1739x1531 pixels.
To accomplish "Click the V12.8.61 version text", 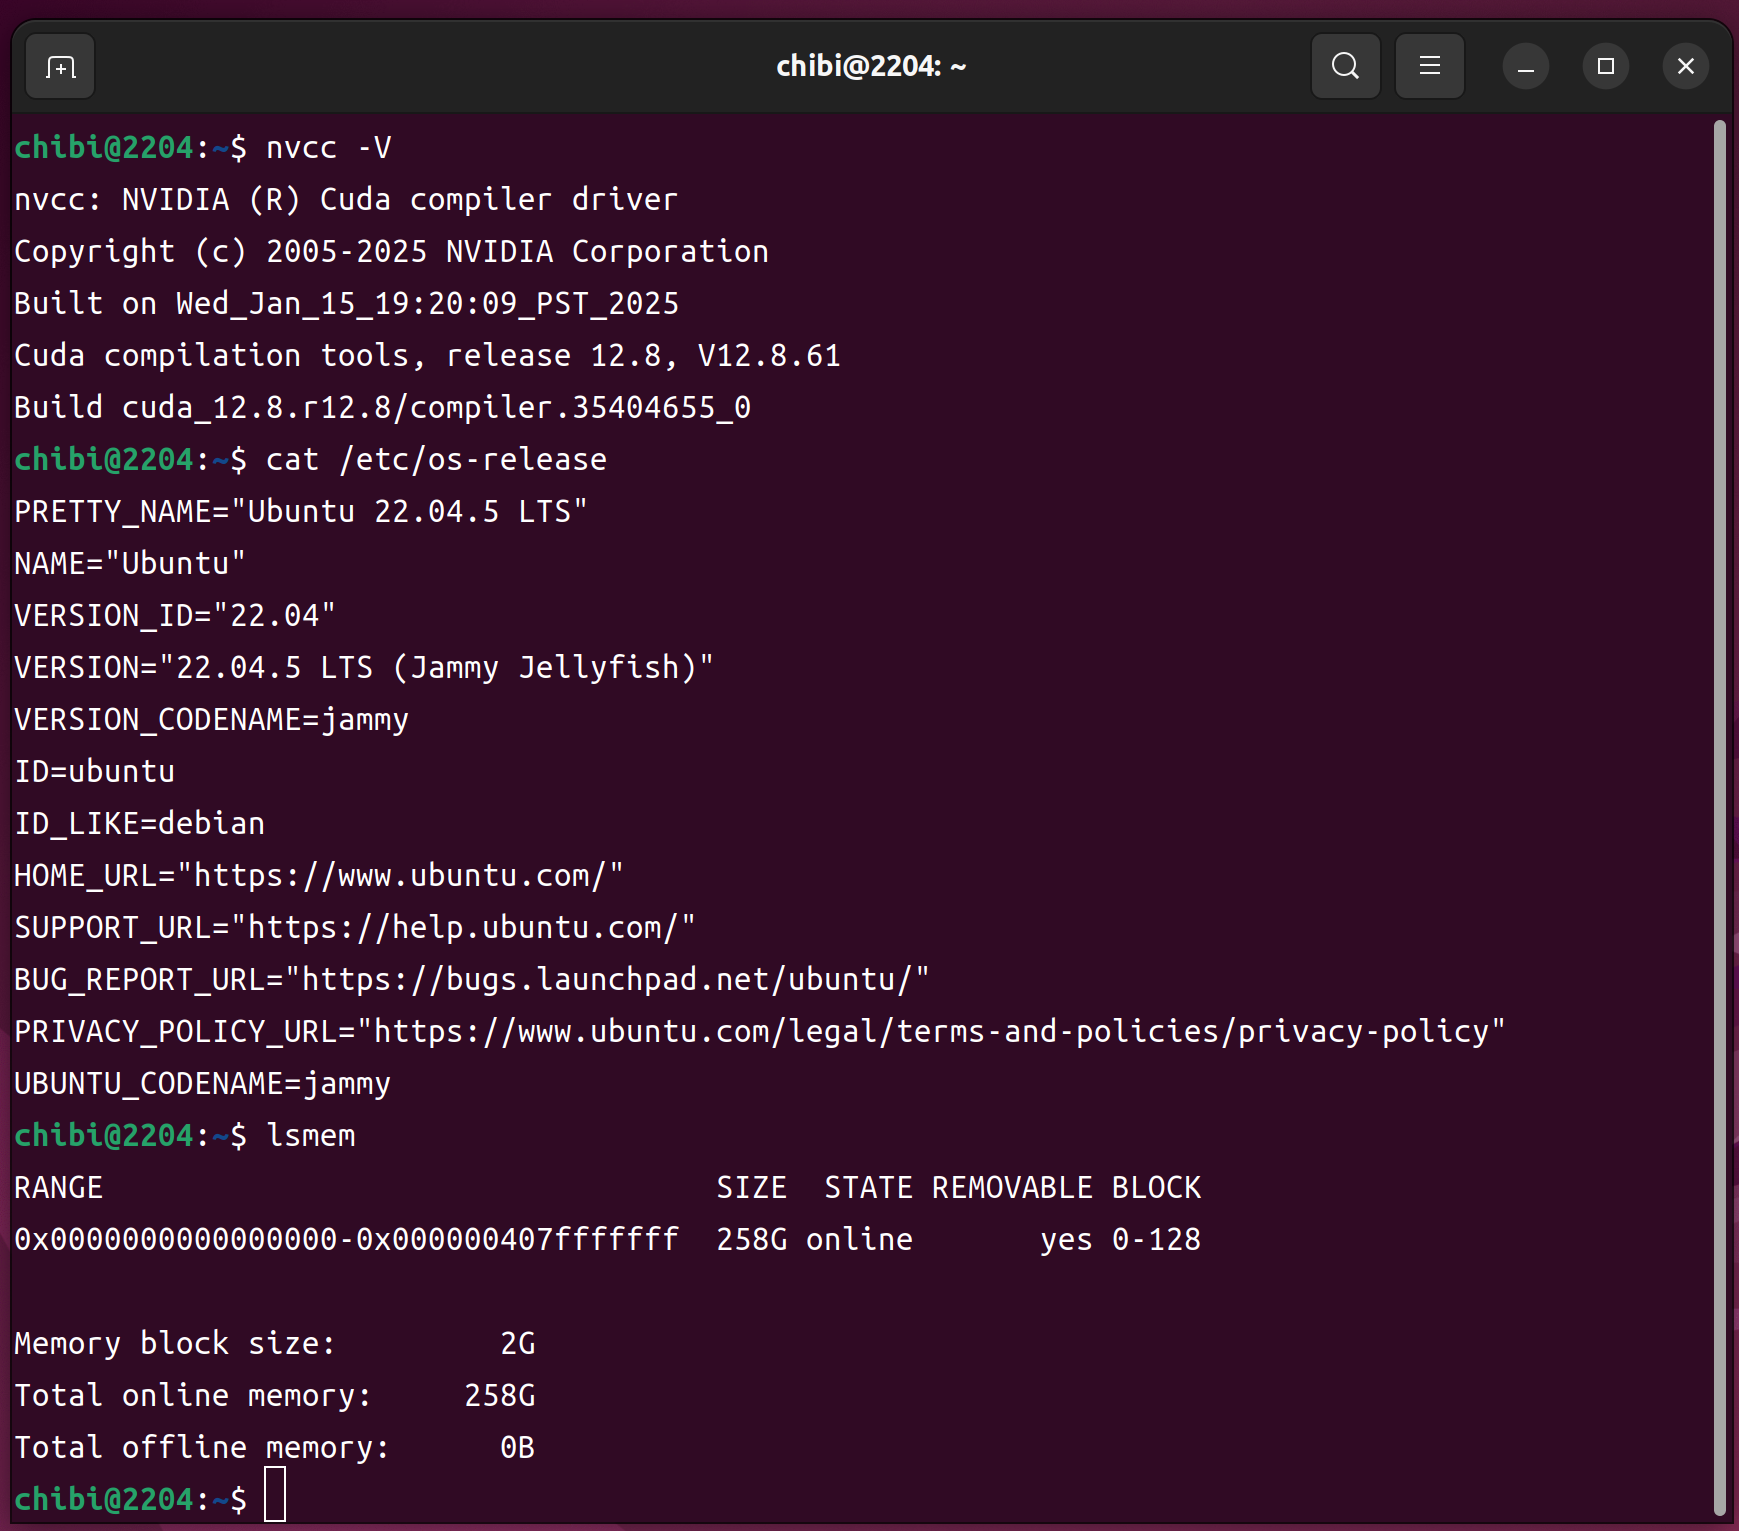I will [768, 356].
